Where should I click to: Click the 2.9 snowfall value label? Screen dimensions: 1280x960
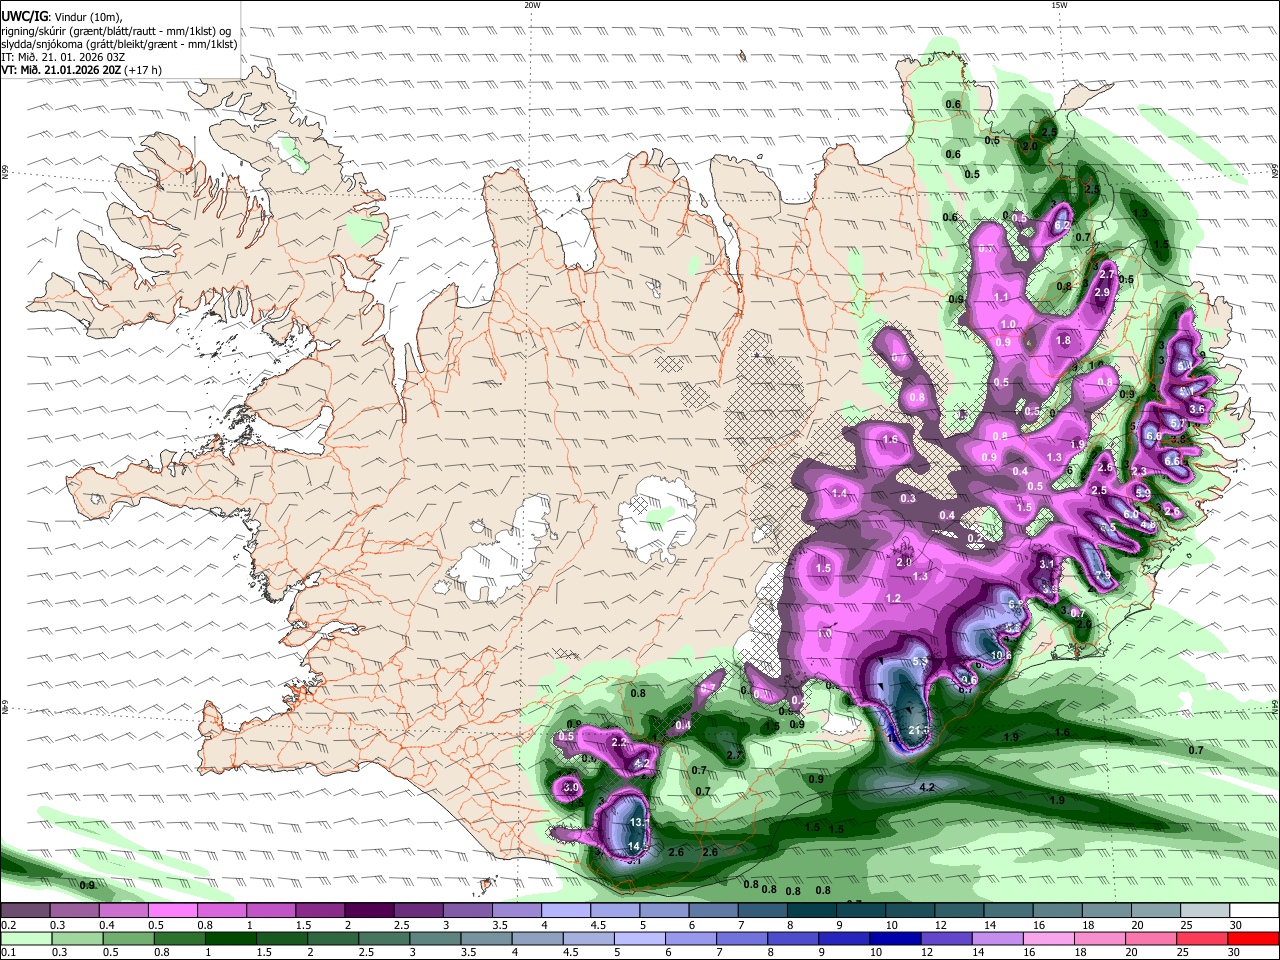(1102, 292)
